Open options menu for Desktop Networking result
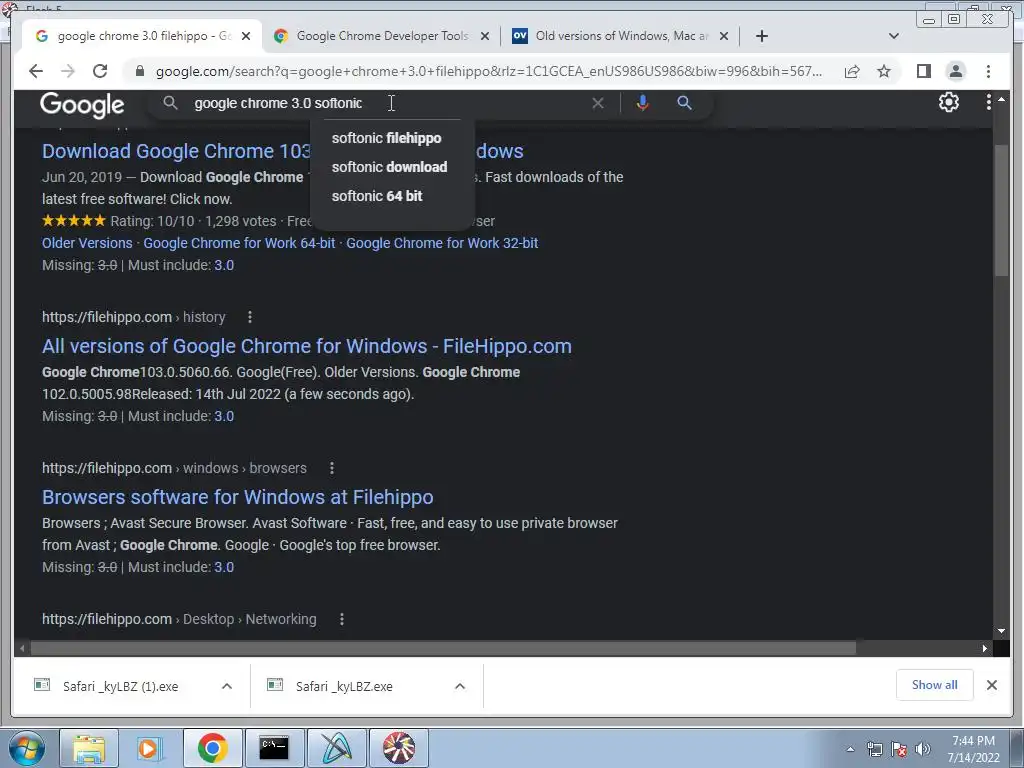Viewport: 1024px width, 768px height. [x=342, y=619]
